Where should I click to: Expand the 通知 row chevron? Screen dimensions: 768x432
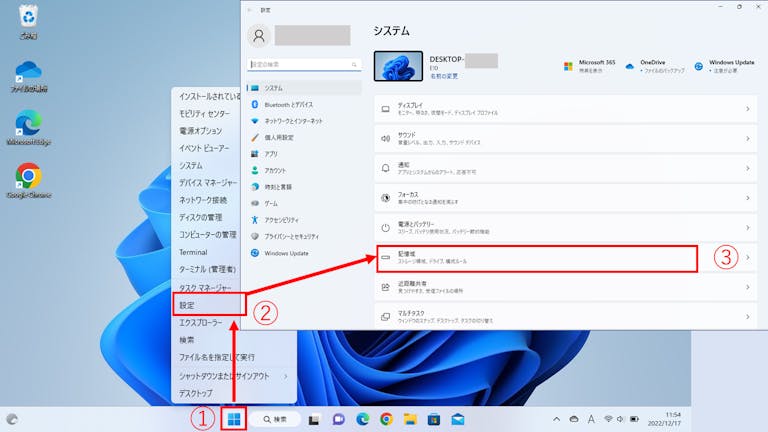point(747,168)
